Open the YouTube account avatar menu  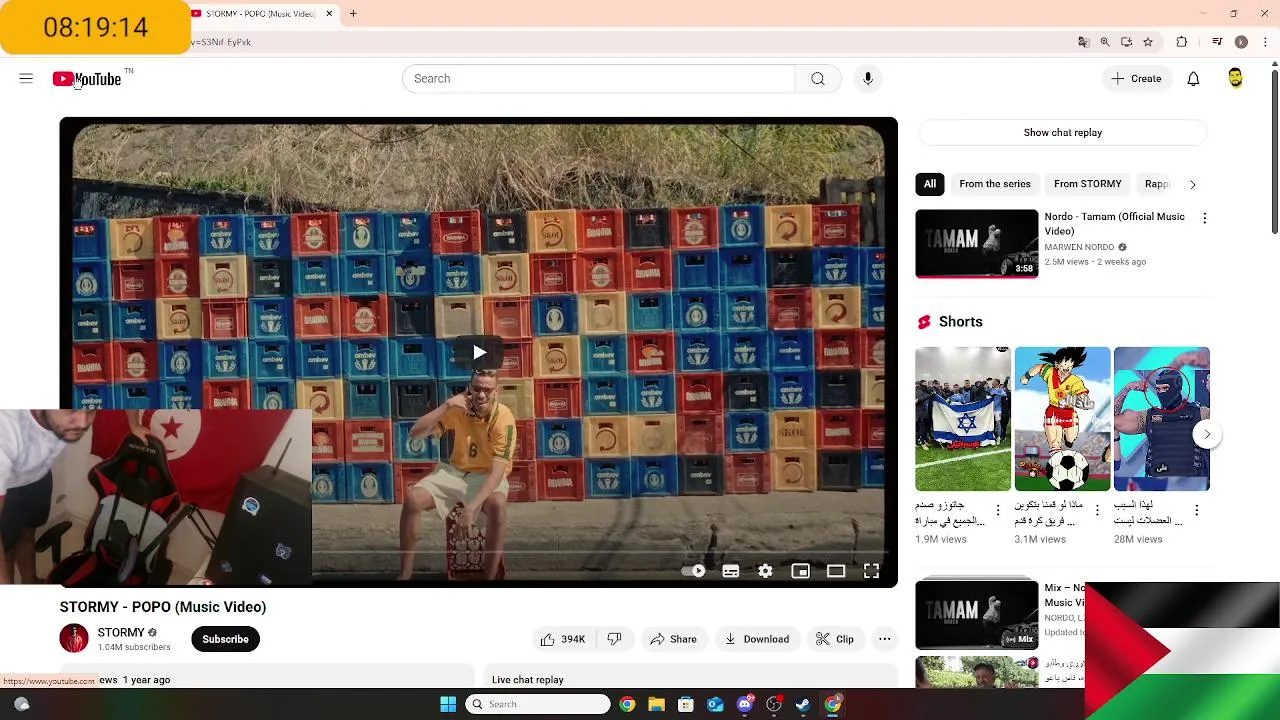(x=1235, y=79)
